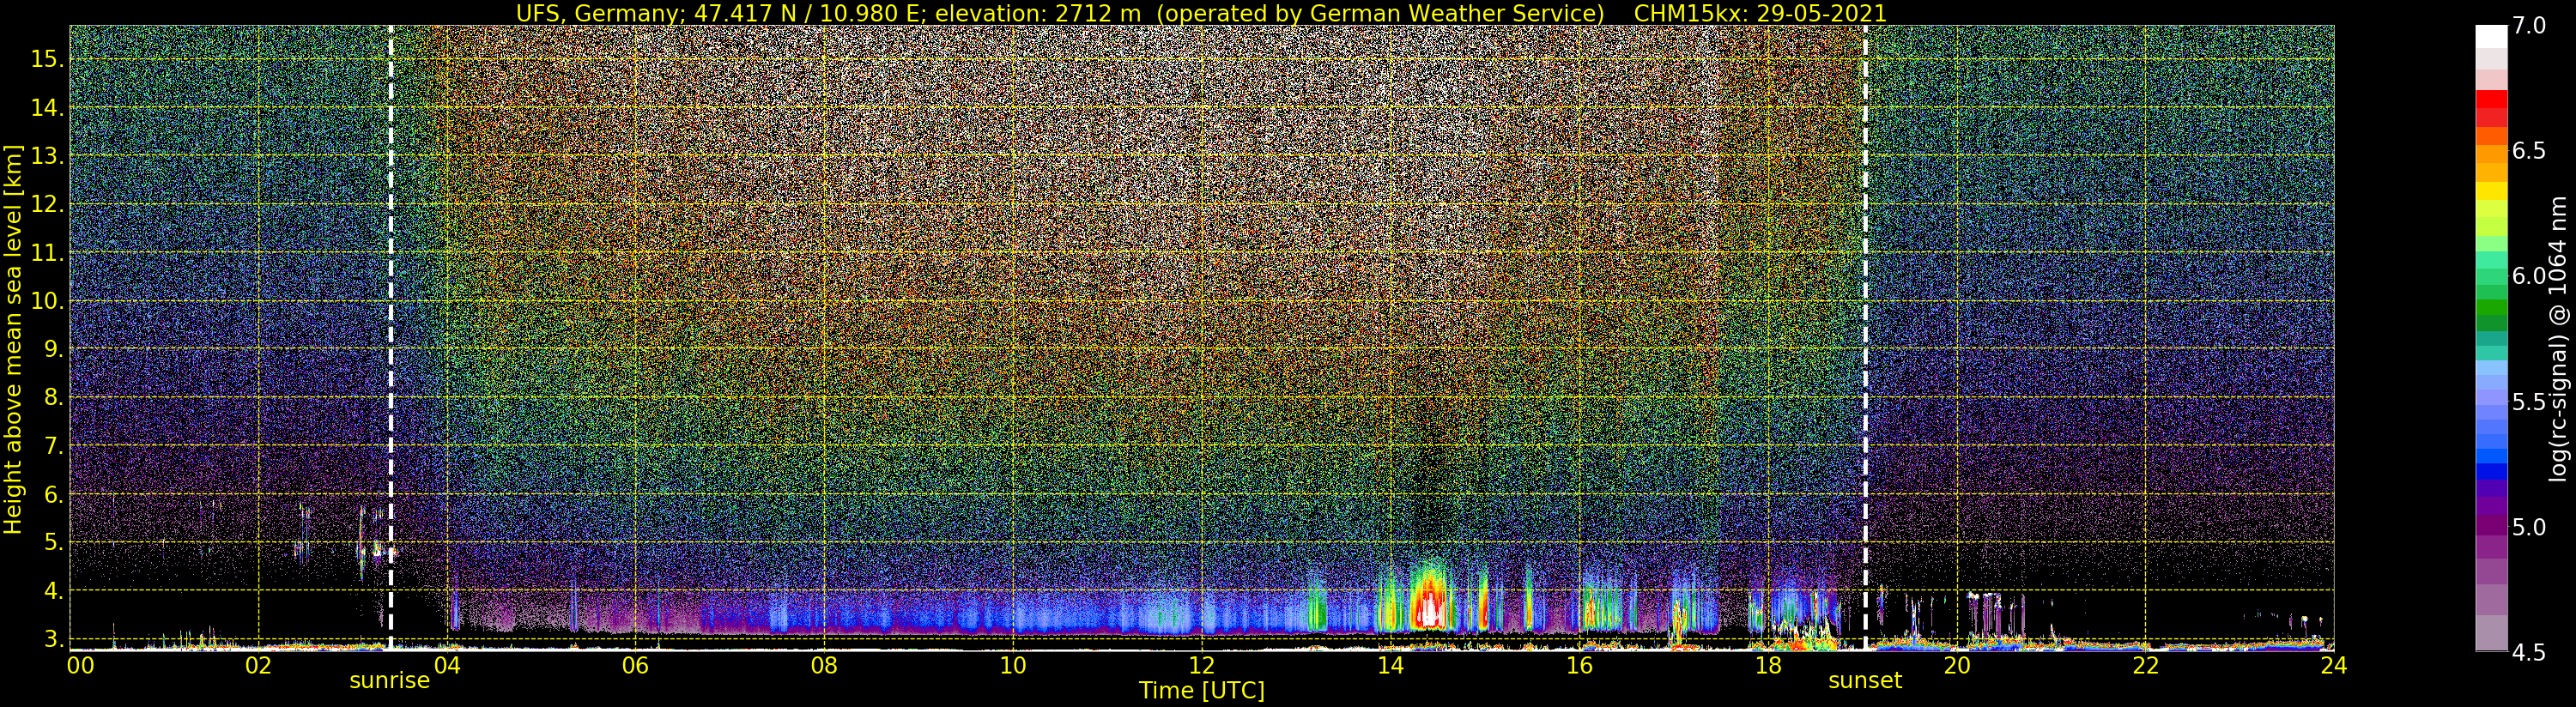Viewport: 2576px width, 707px height.
Task: Click the time axis tick "02"
Action: coord(258,665)
